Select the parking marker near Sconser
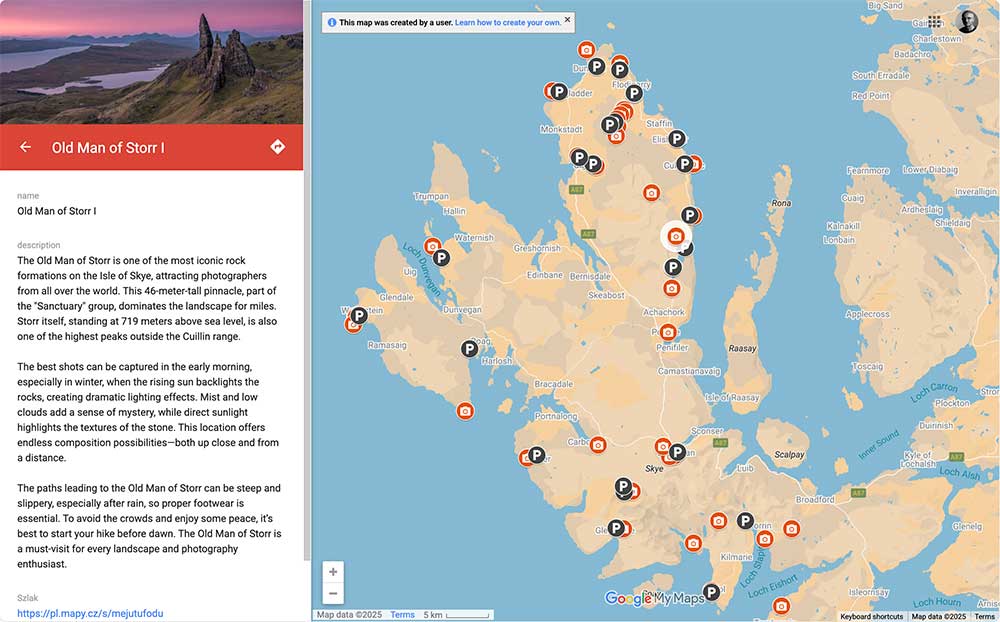 [677, 452]
